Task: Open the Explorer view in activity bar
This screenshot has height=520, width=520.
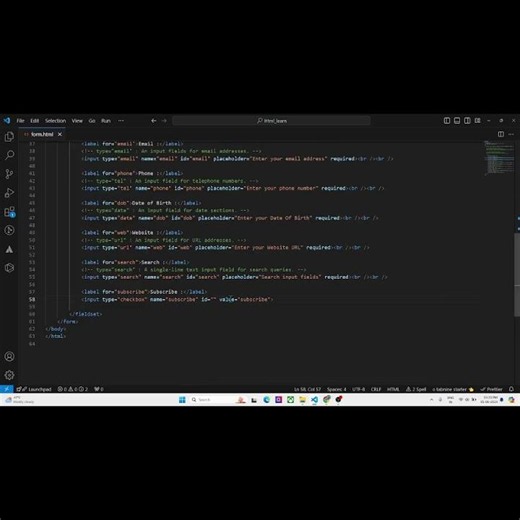Action: pos(9,136)
